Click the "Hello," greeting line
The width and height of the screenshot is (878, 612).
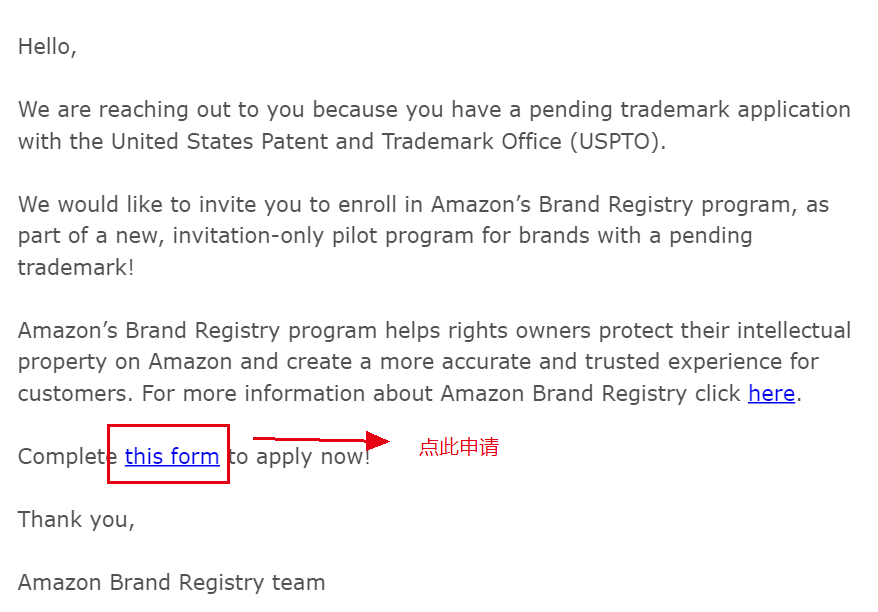pyautogui.click(x=47, y=47)
